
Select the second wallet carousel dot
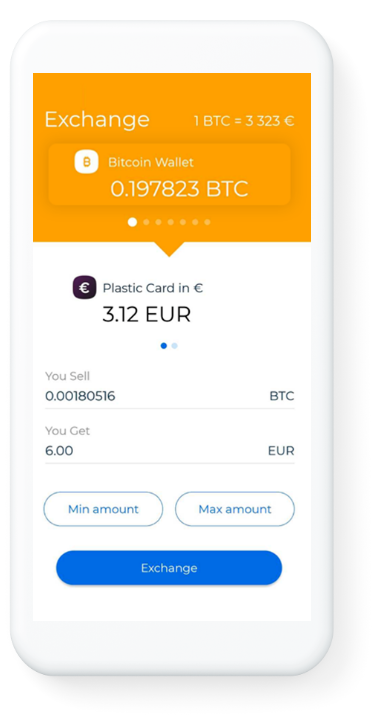click(x=146, y=222)
